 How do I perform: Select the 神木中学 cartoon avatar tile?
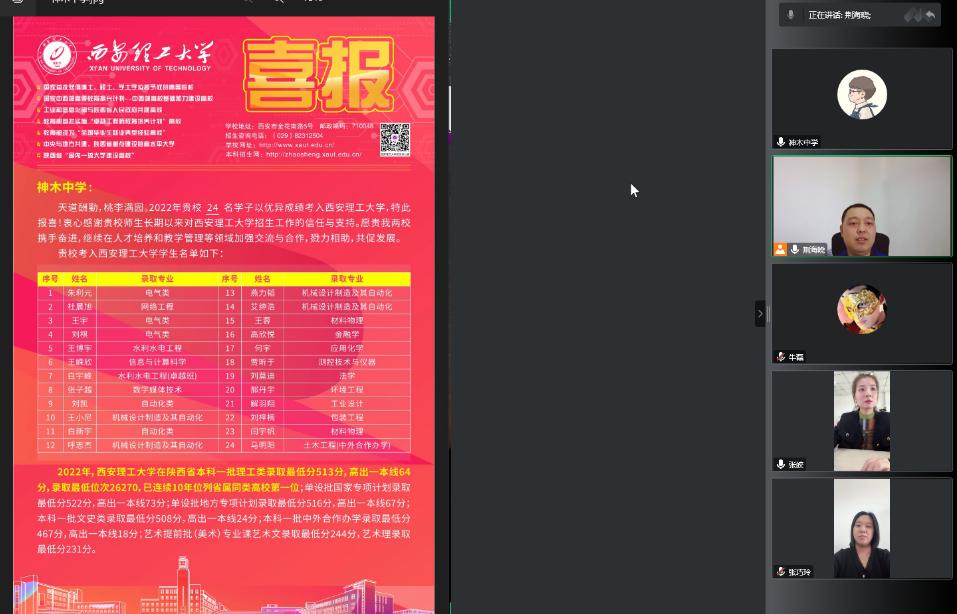861,94
